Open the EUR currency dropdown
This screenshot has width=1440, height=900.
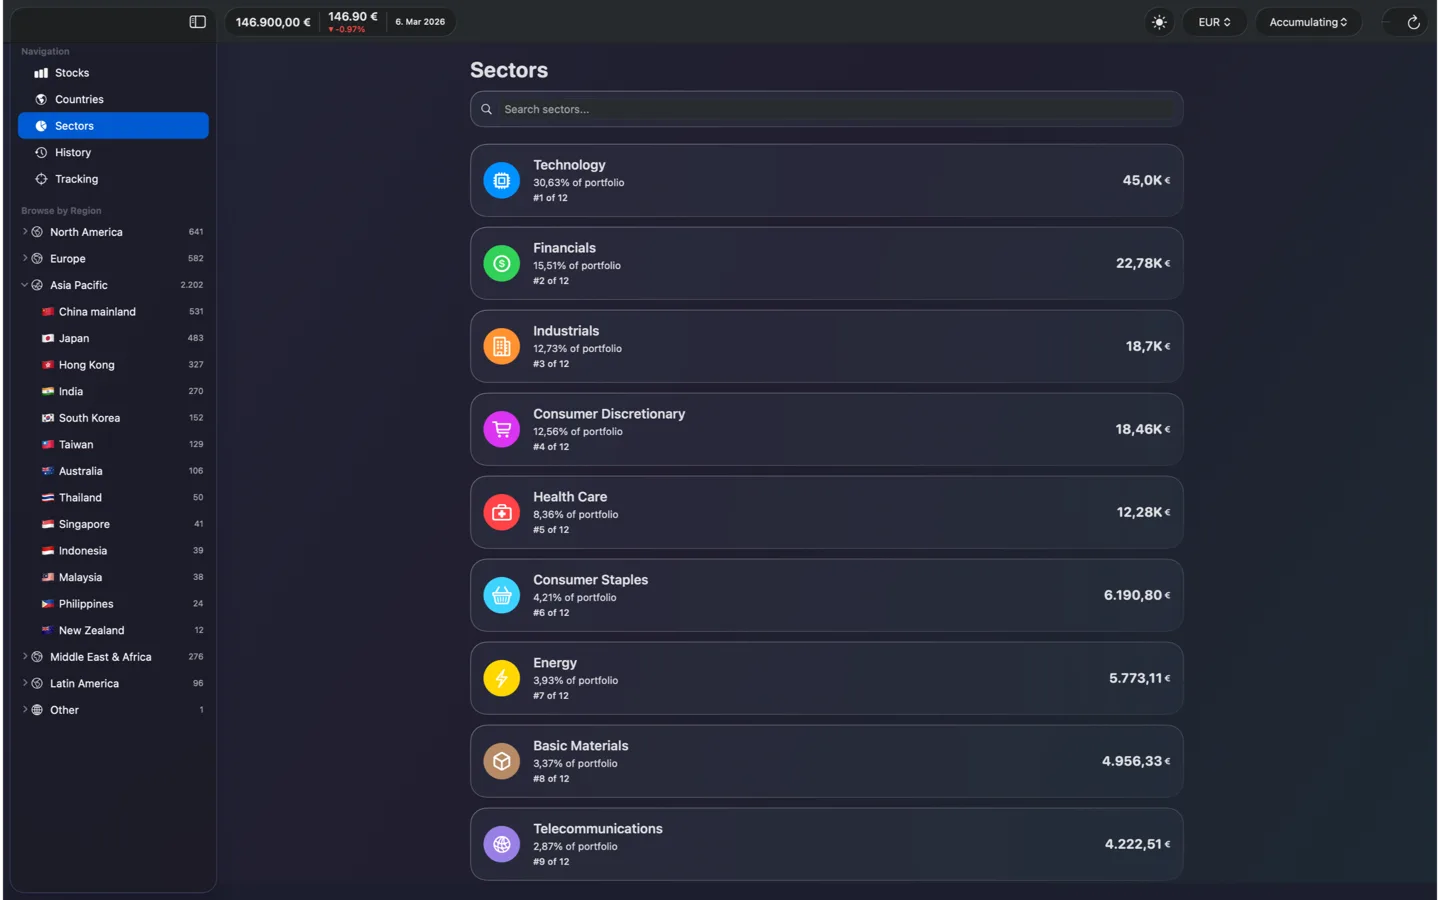(1214, 21)
